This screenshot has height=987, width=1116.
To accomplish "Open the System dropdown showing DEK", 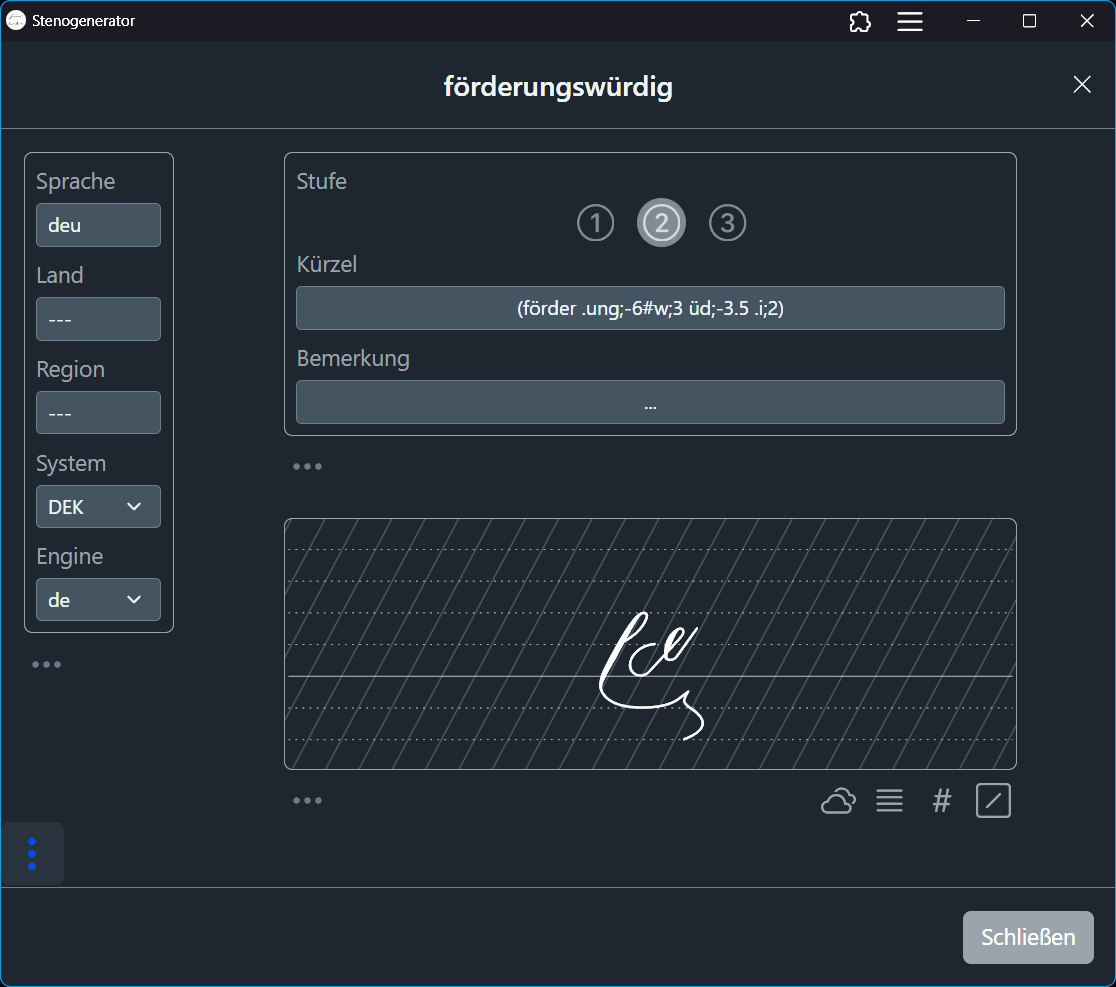I will click(x=98, y=507).
